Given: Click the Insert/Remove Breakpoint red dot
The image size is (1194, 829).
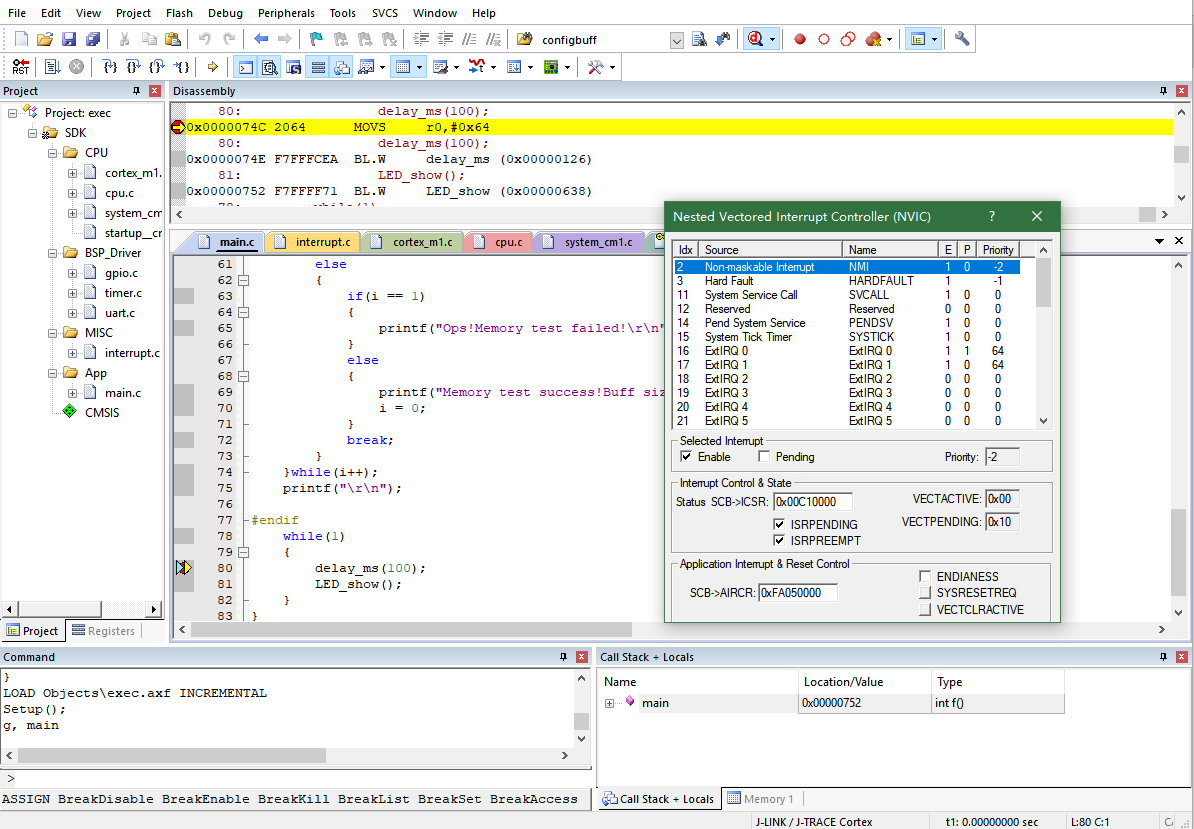Looking at the screenshot, I should click(x=800, y=39).
